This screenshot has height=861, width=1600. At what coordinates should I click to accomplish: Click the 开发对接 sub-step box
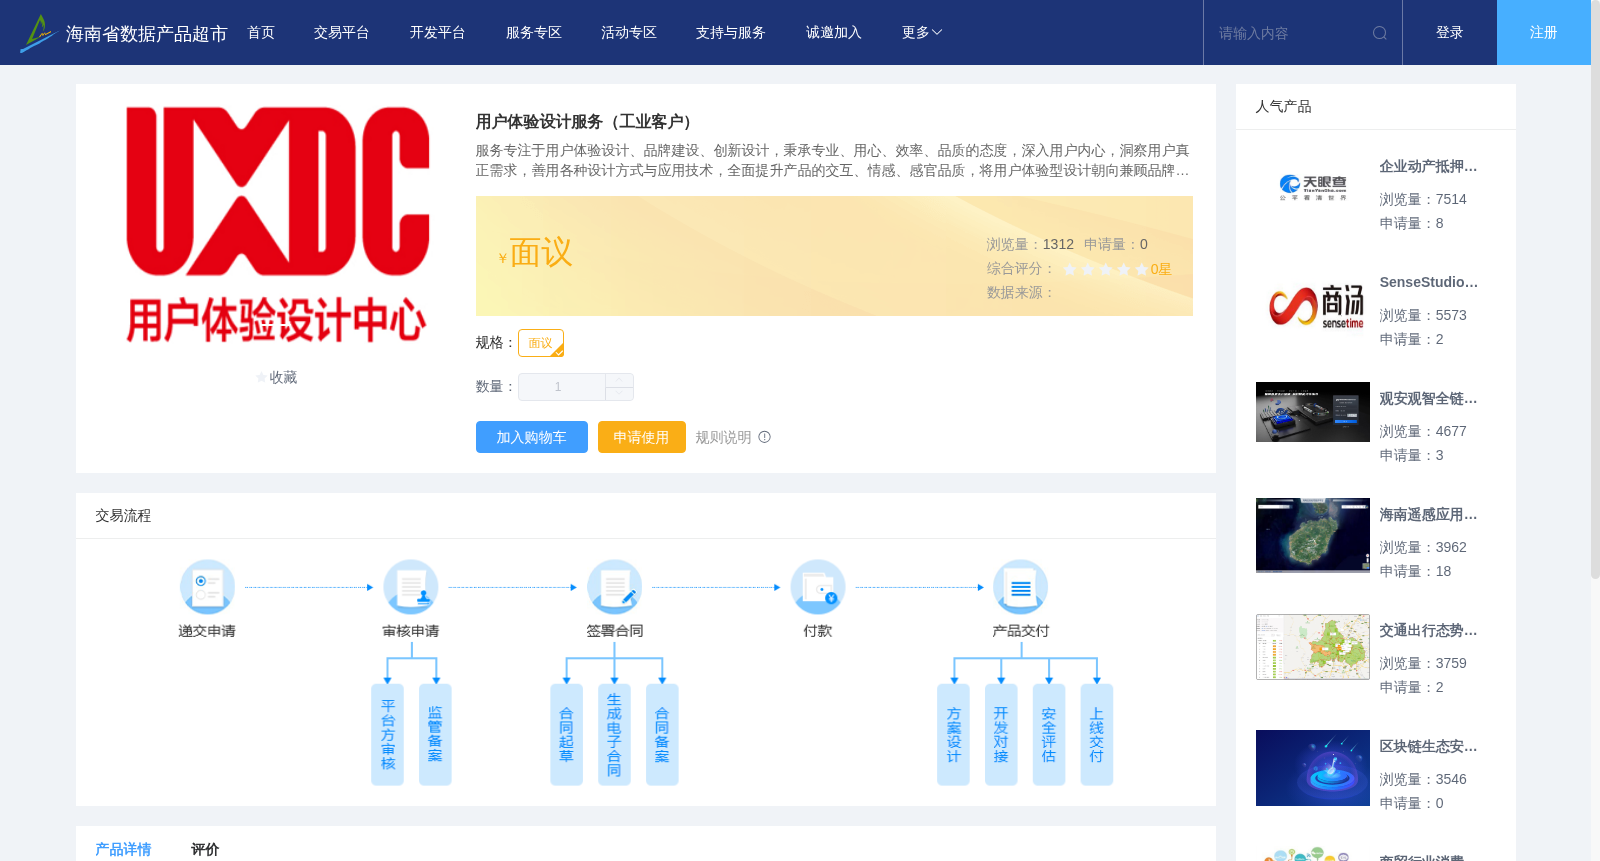1001,734
